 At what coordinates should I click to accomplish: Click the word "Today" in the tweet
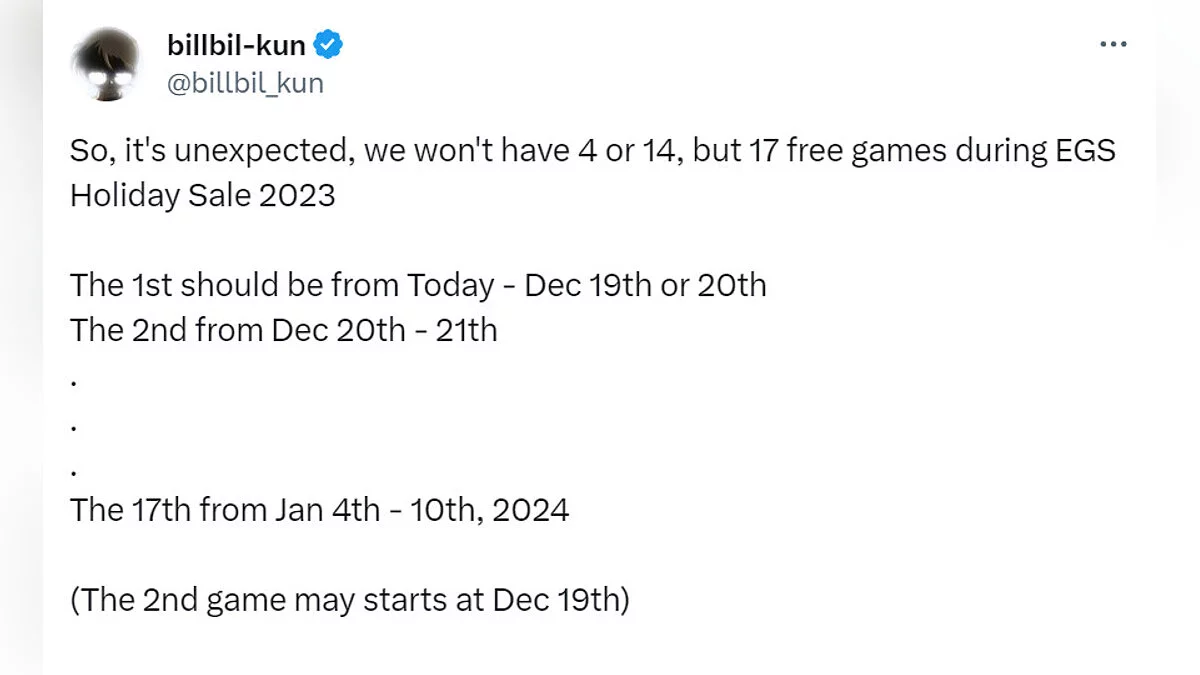coord(450,285)
